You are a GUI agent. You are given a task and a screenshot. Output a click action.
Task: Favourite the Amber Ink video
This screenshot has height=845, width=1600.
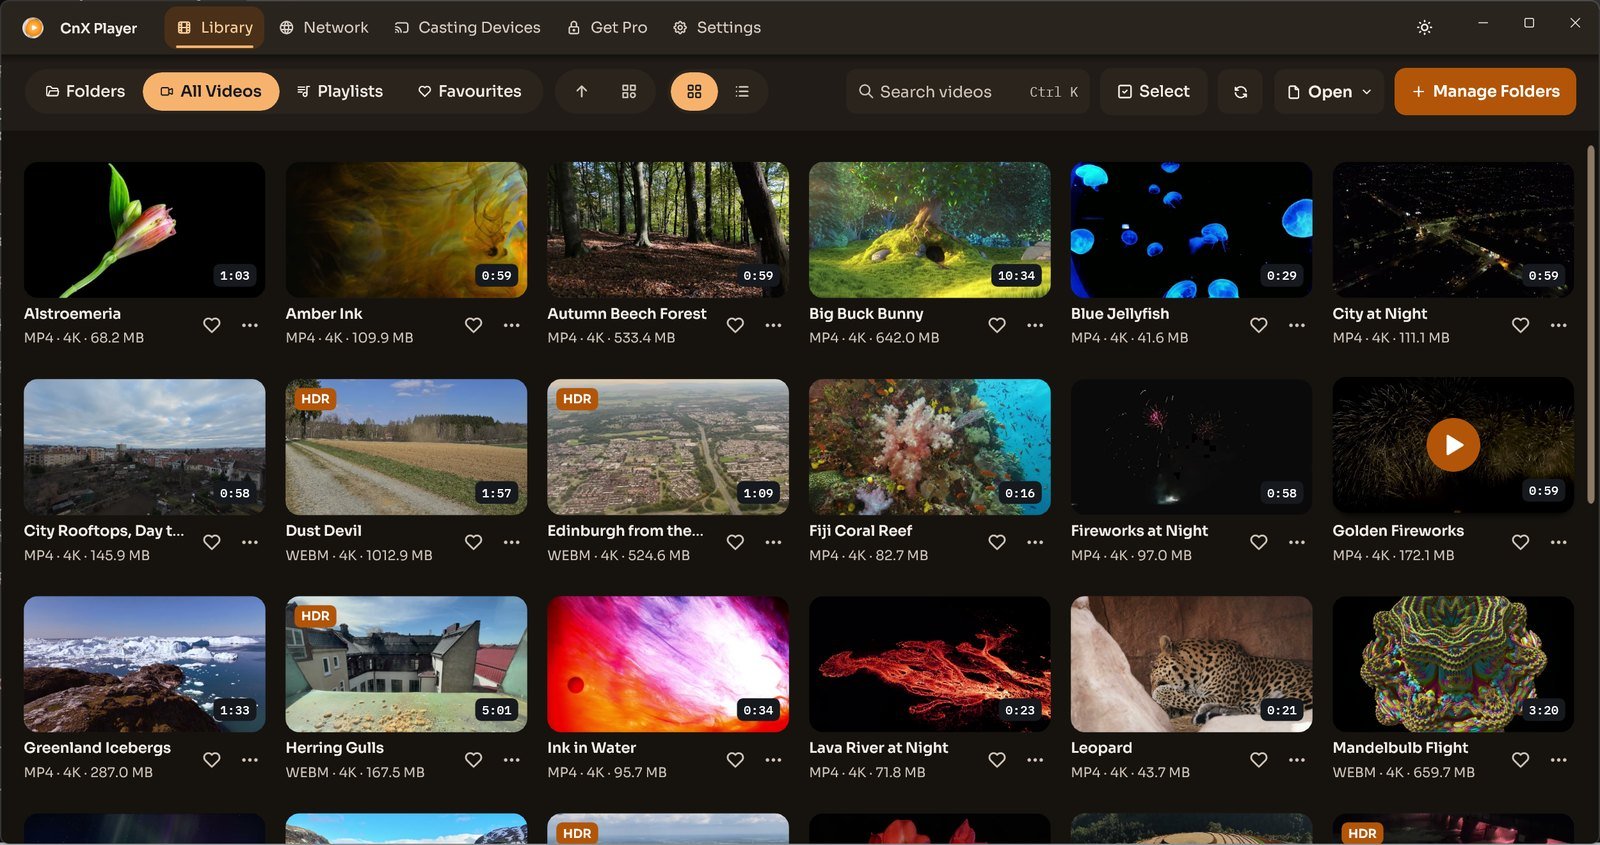pyautogui.click(x=474, y=325)
